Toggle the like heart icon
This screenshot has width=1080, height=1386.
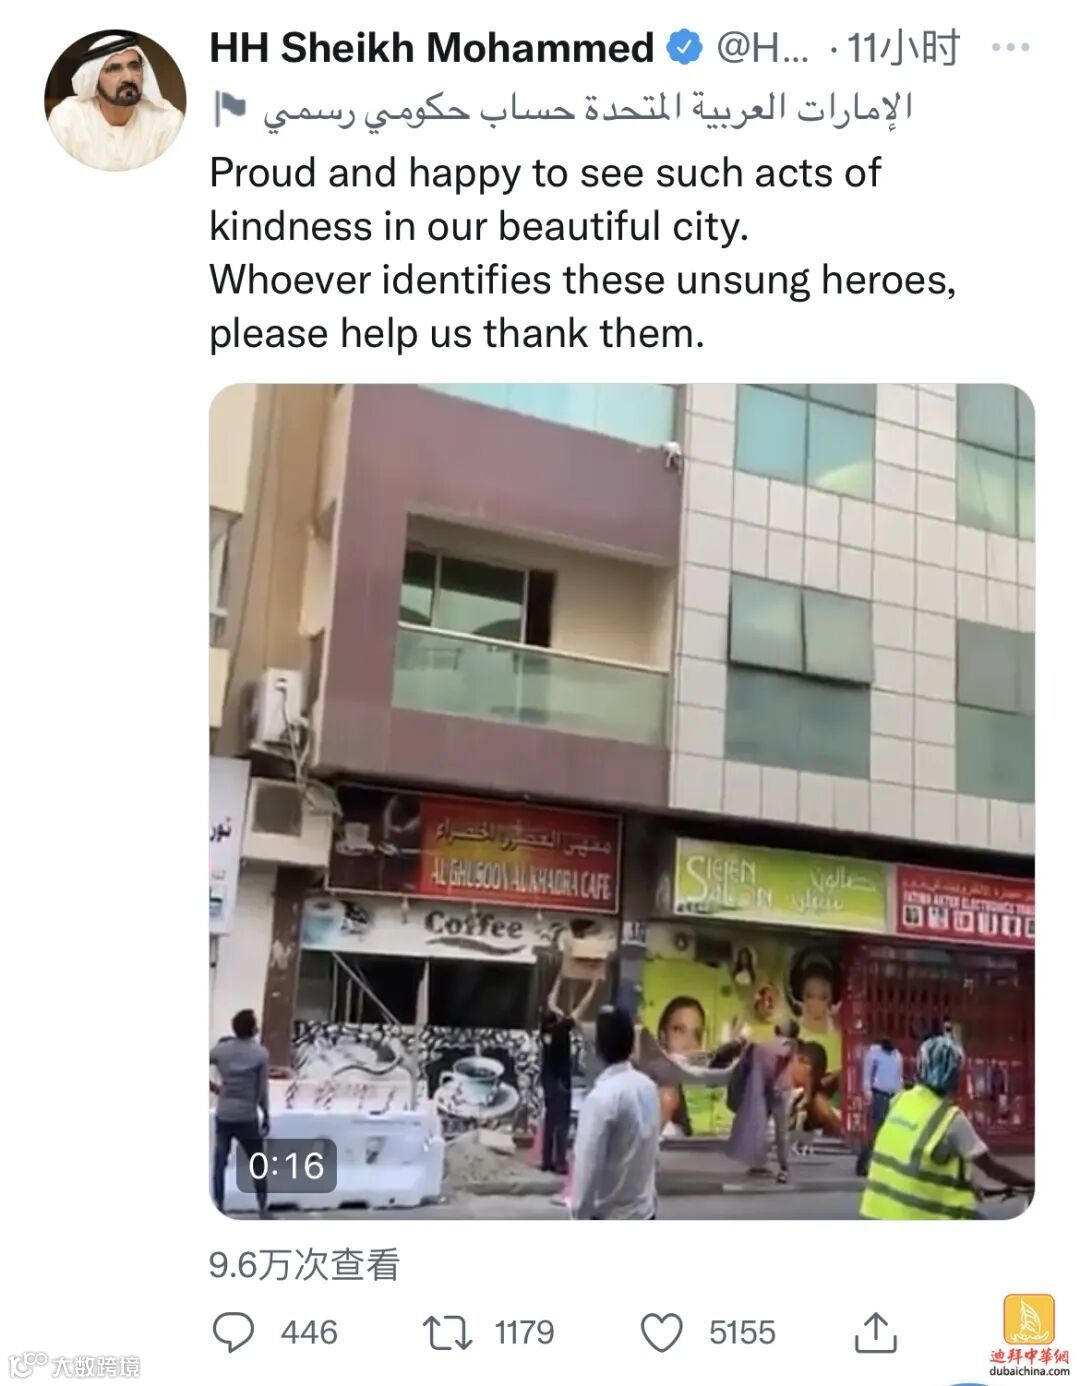click(x=661, y=1333)
